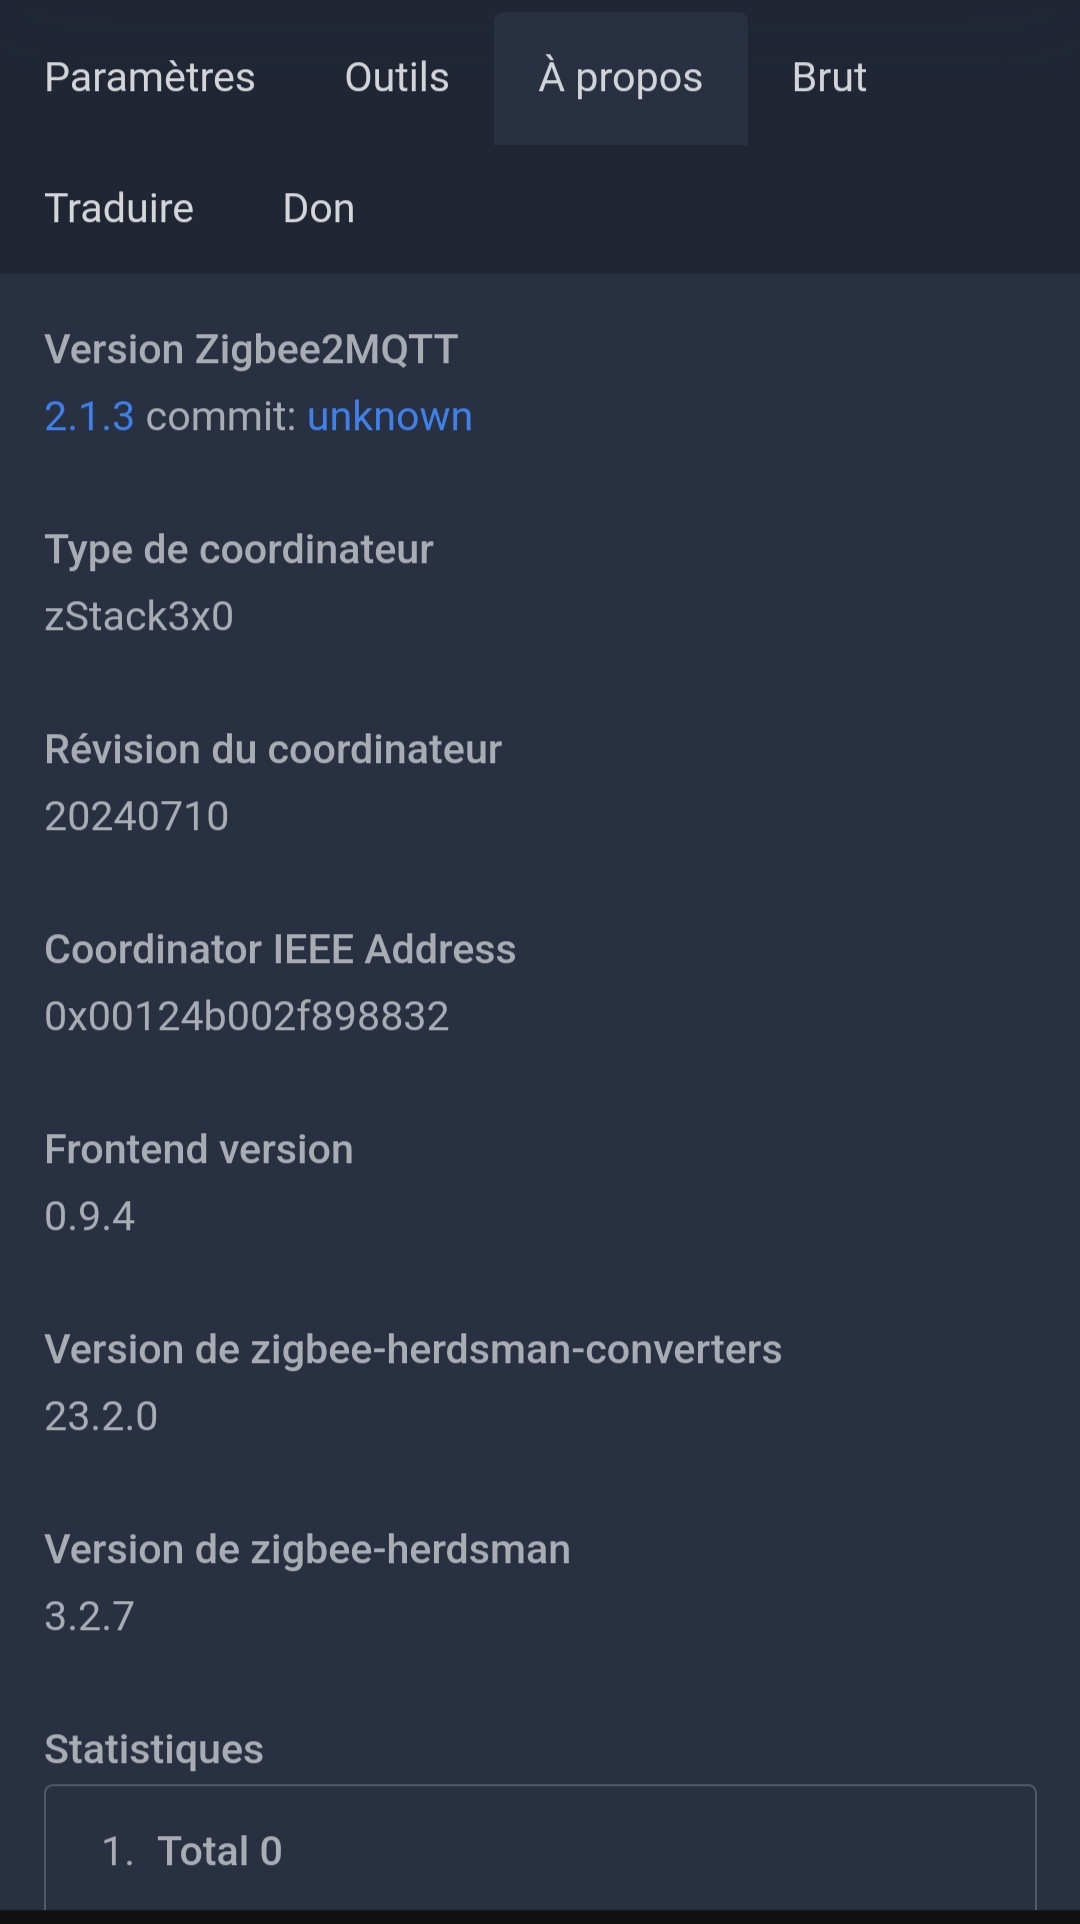Click the Statistiques heading
This screenshot has width=1080, height=1924.
click(x=154, y=1749)
